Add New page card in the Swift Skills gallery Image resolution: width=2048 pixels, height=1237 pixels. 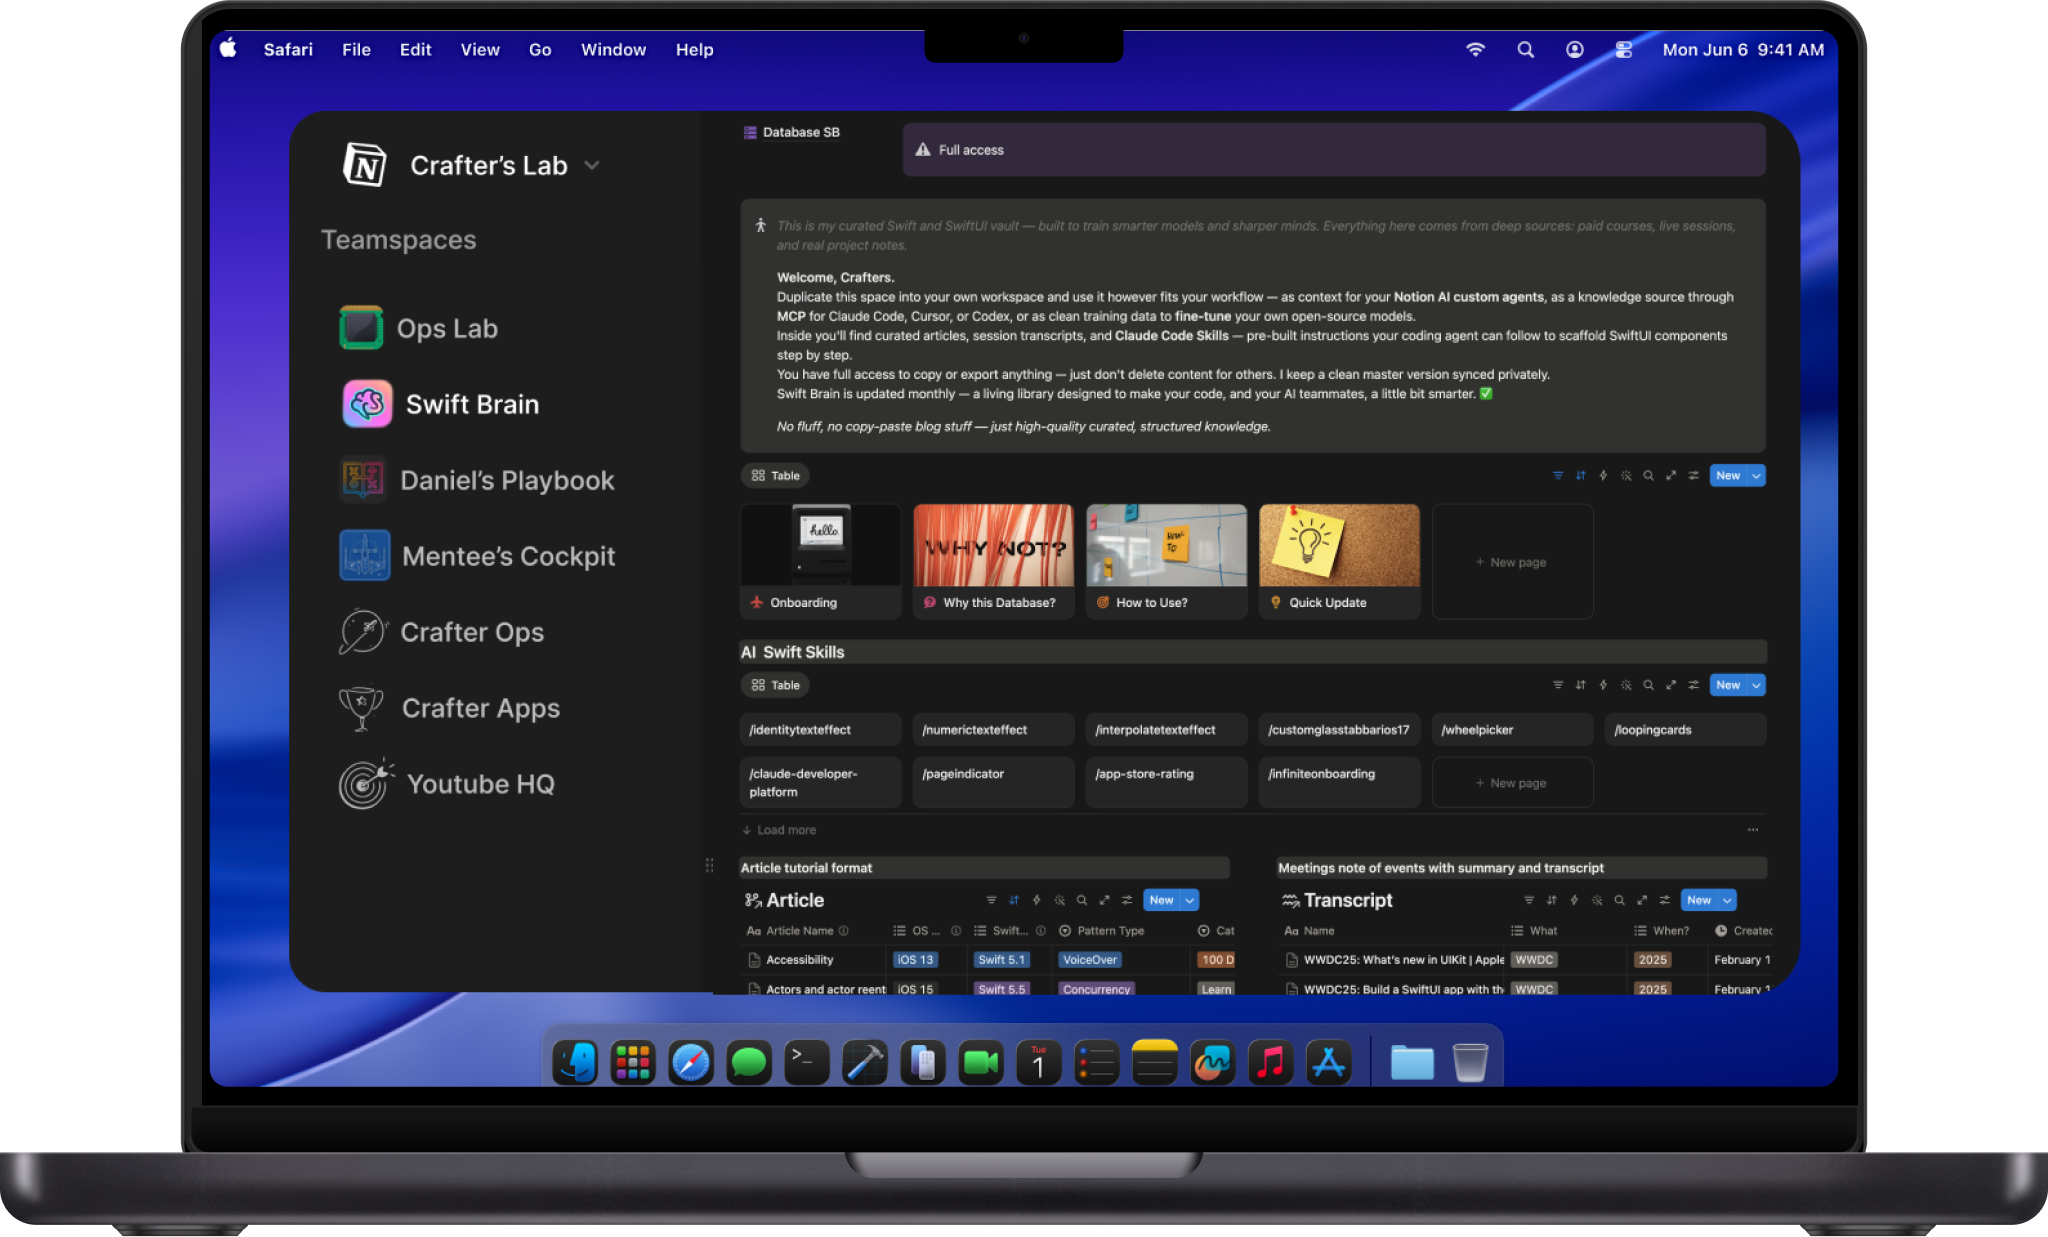tap(1512, 783)
